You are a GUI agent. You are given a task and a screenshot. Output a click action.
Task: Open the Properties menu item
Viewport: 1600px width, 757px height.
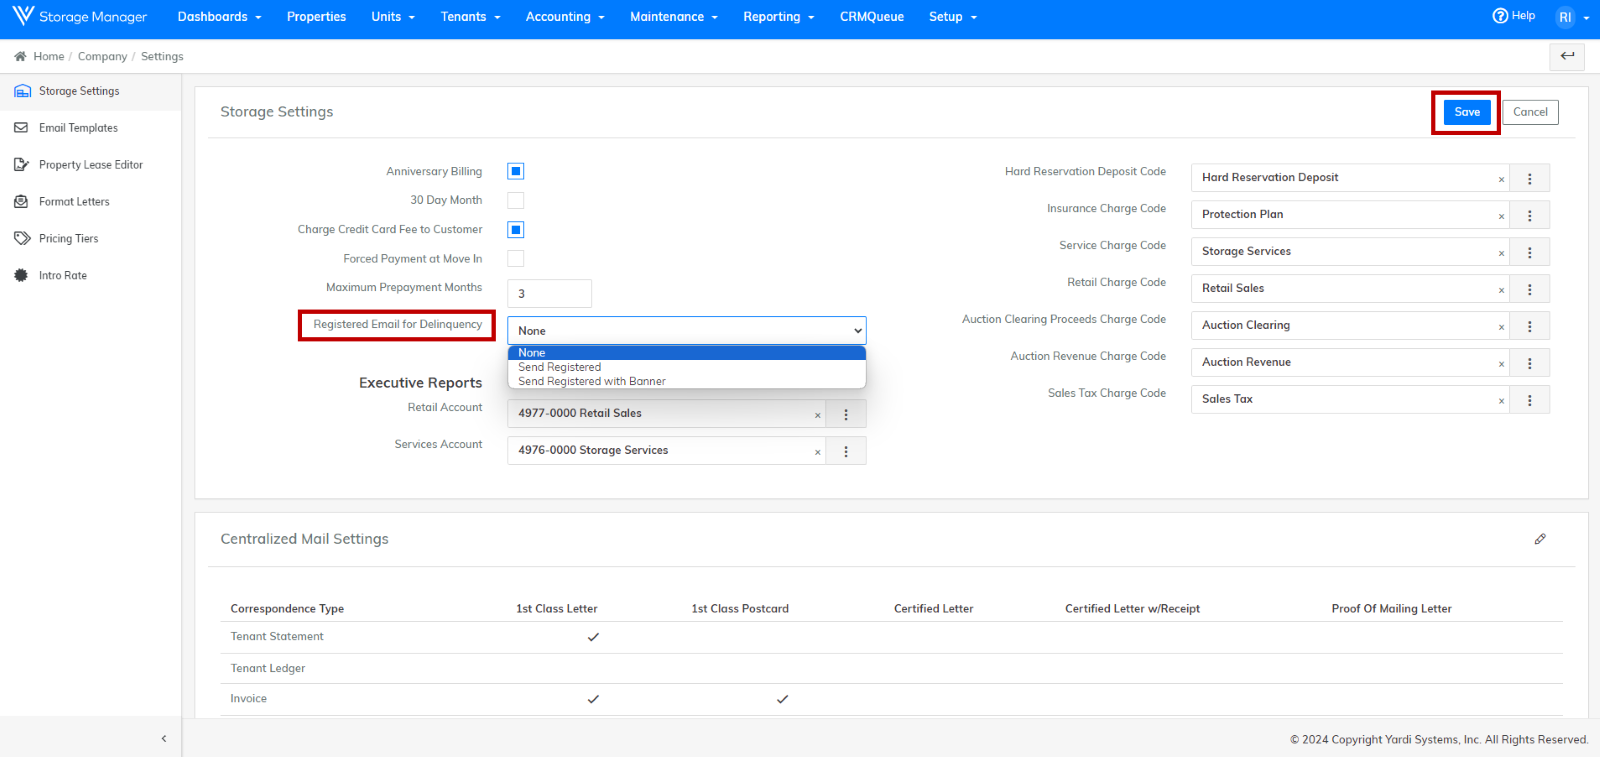pos(316,17)
